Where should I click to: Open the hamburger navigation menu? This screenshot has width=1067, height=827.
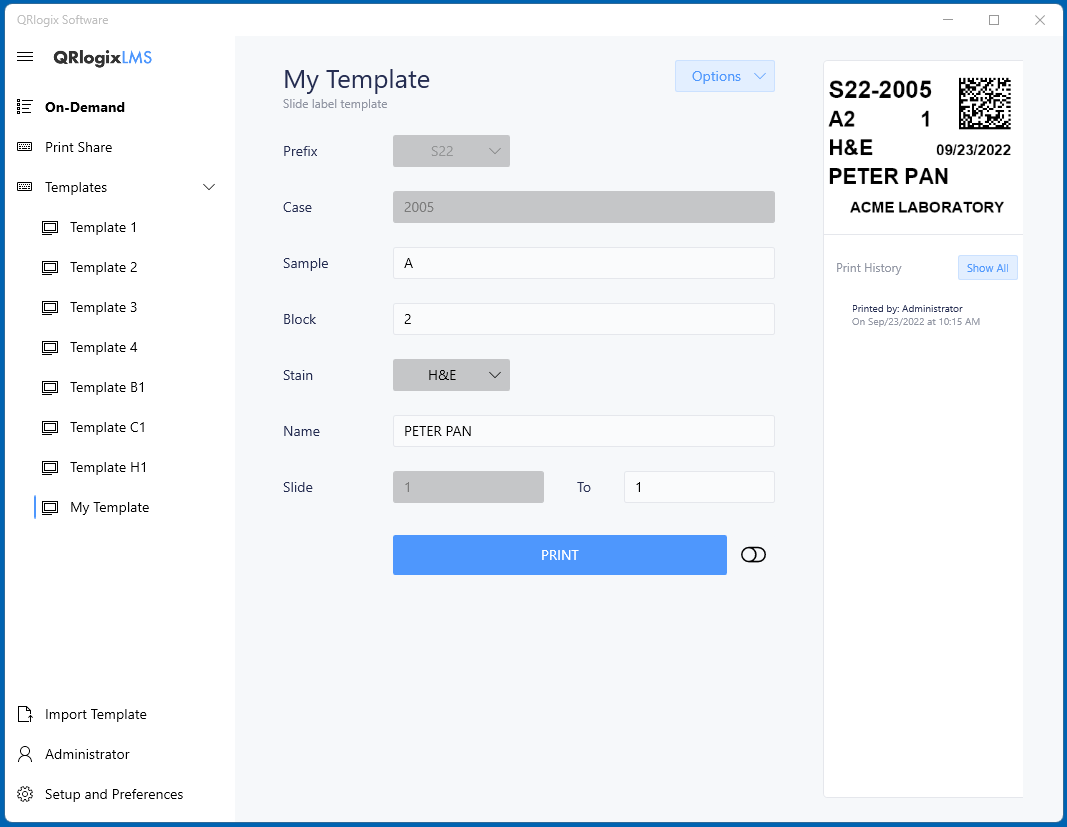[x=25, y=56]
